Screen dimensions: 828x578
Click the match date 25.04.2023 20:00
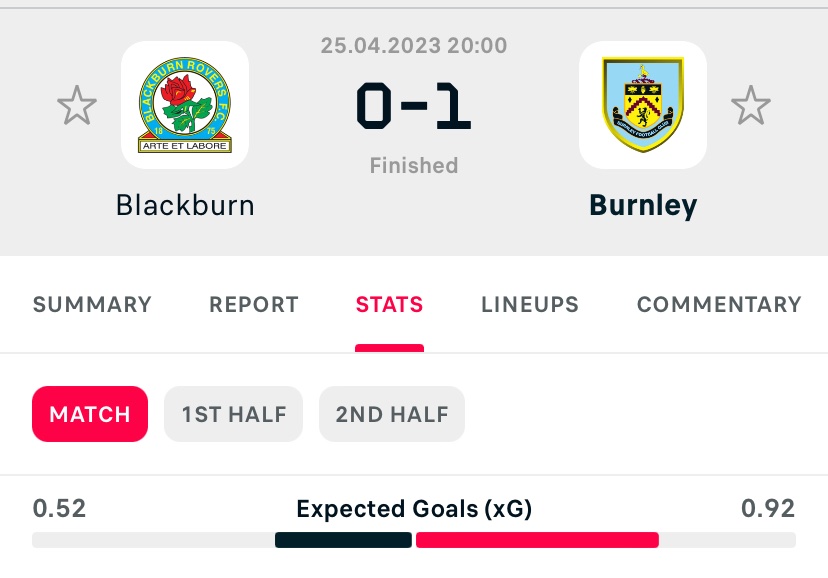click(x=413, y=45)
